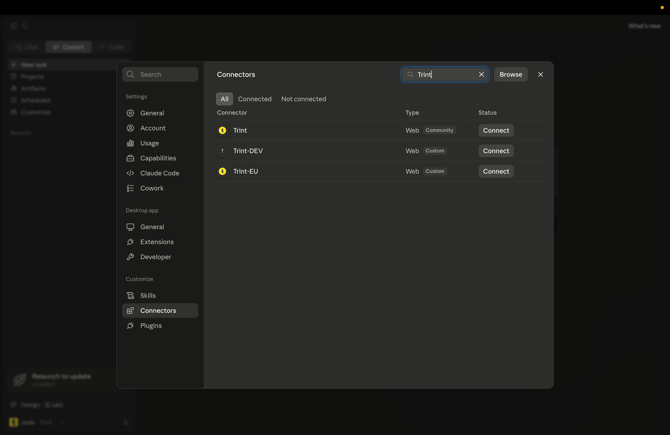Screen dimensions: 670x435
Task: Open Extensions settings
Action: [x=160, y=242]
